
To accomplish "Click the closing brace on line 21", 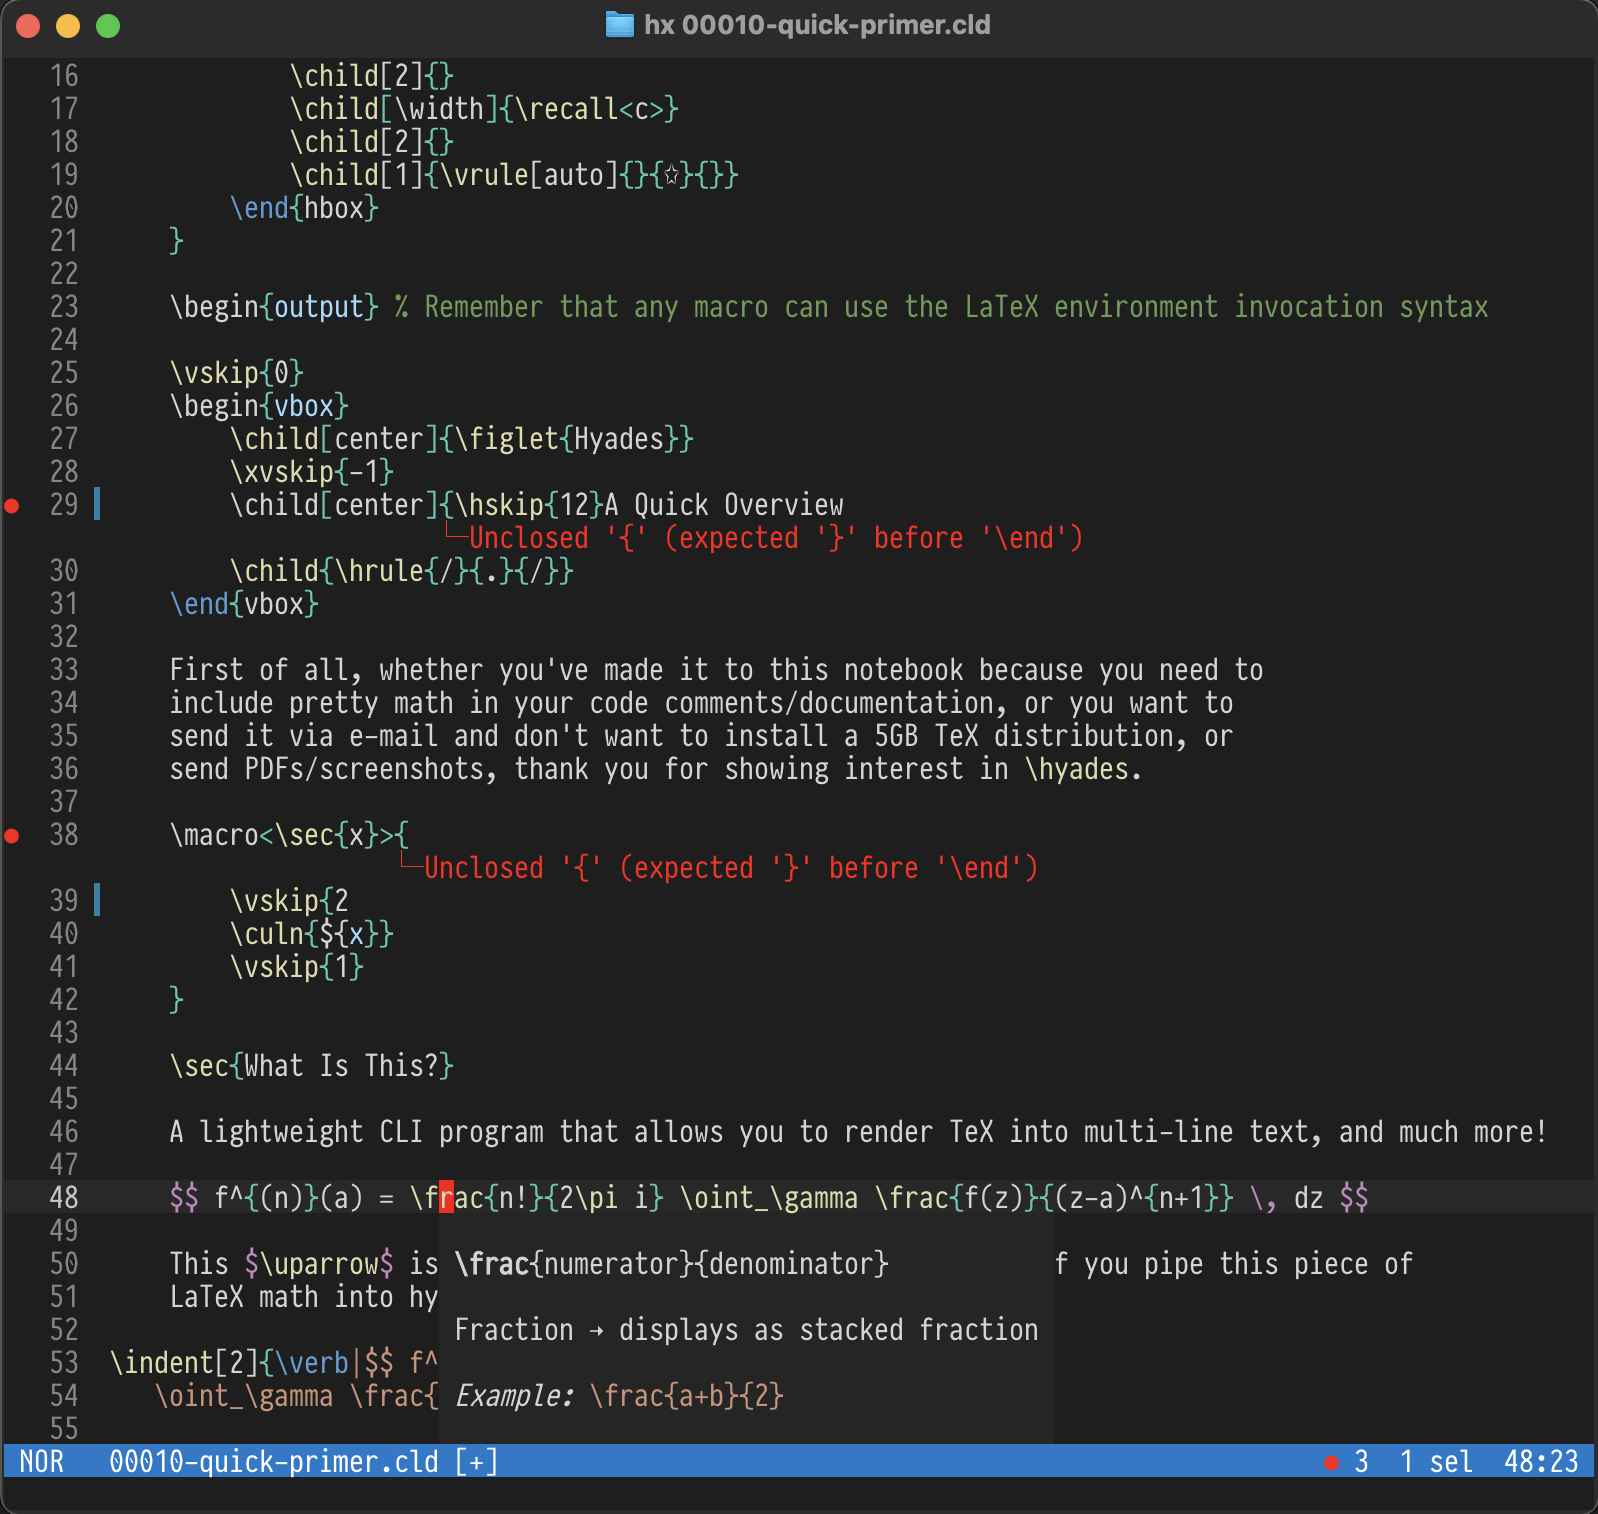I will 177,241.
